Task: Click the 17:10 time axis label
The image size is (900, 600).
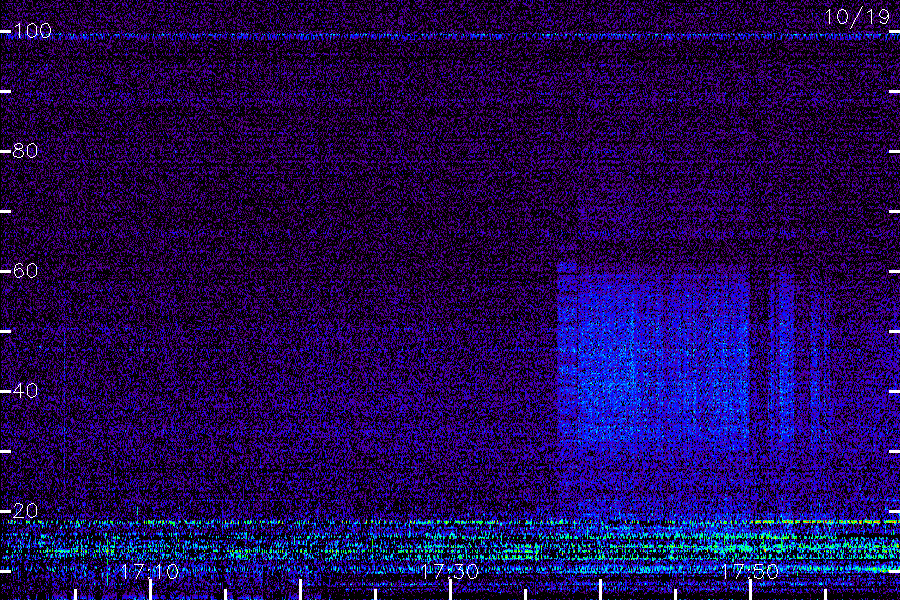Action: (x=150, y=571)
